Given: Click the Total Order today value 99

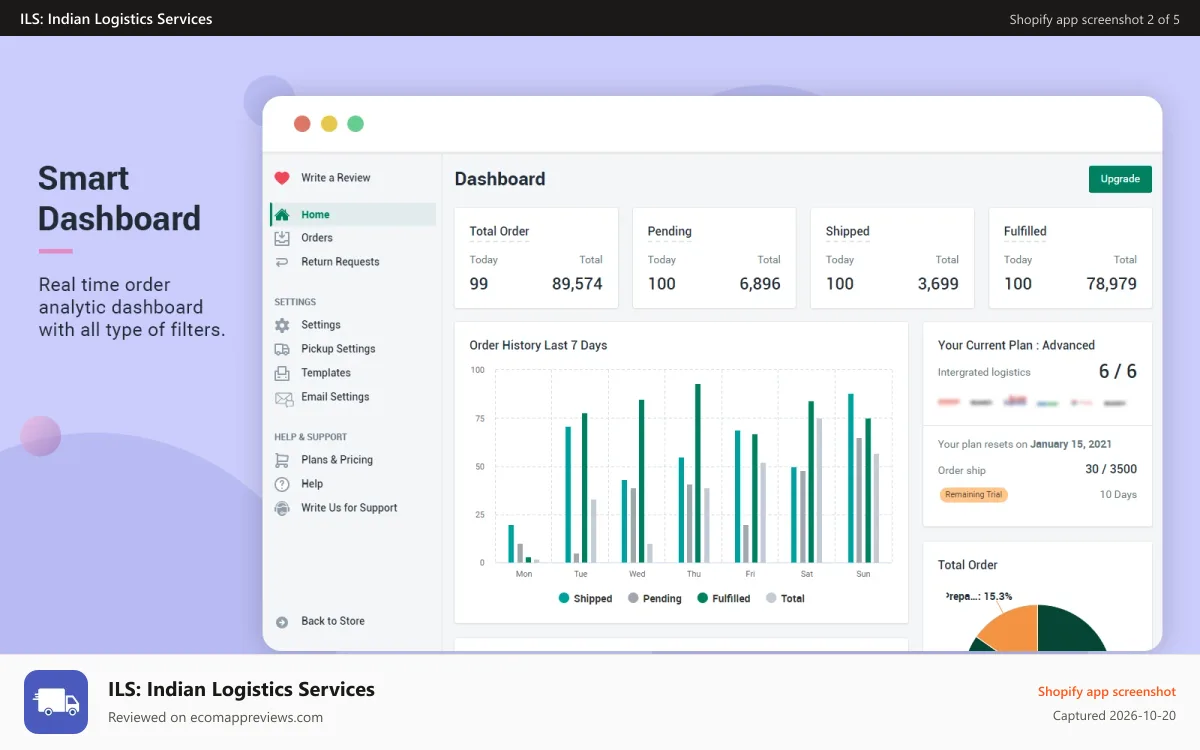Looking at the screenshot, I should (x=479, y=284).
